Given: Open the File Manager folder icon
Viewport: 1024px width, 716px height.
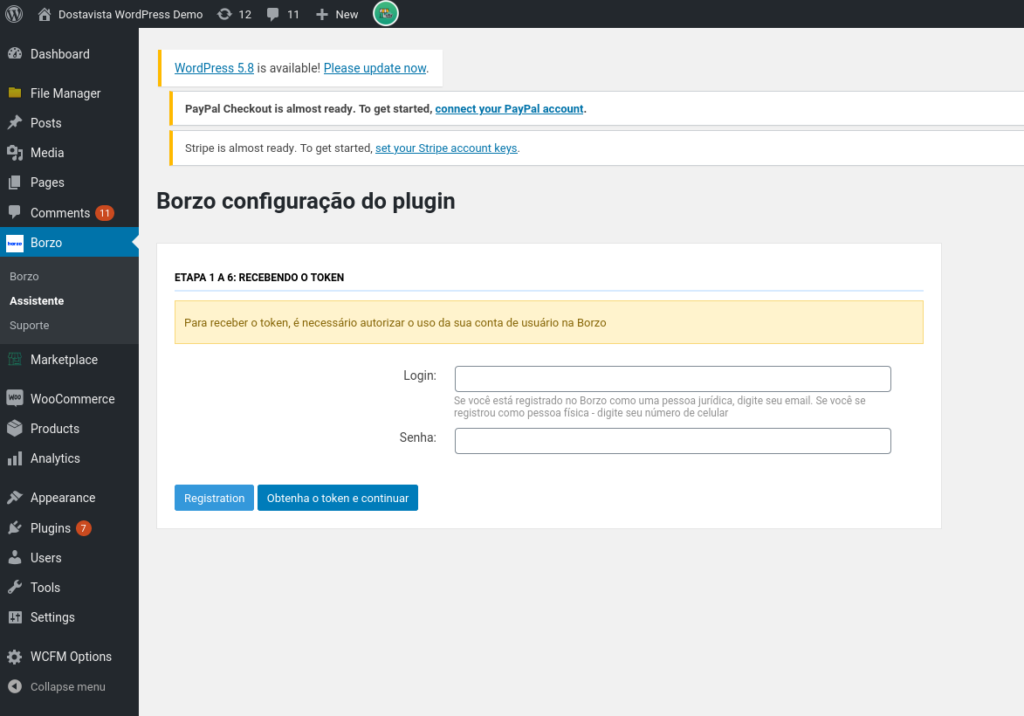Looking at the screenshot, I should point(16,92).
